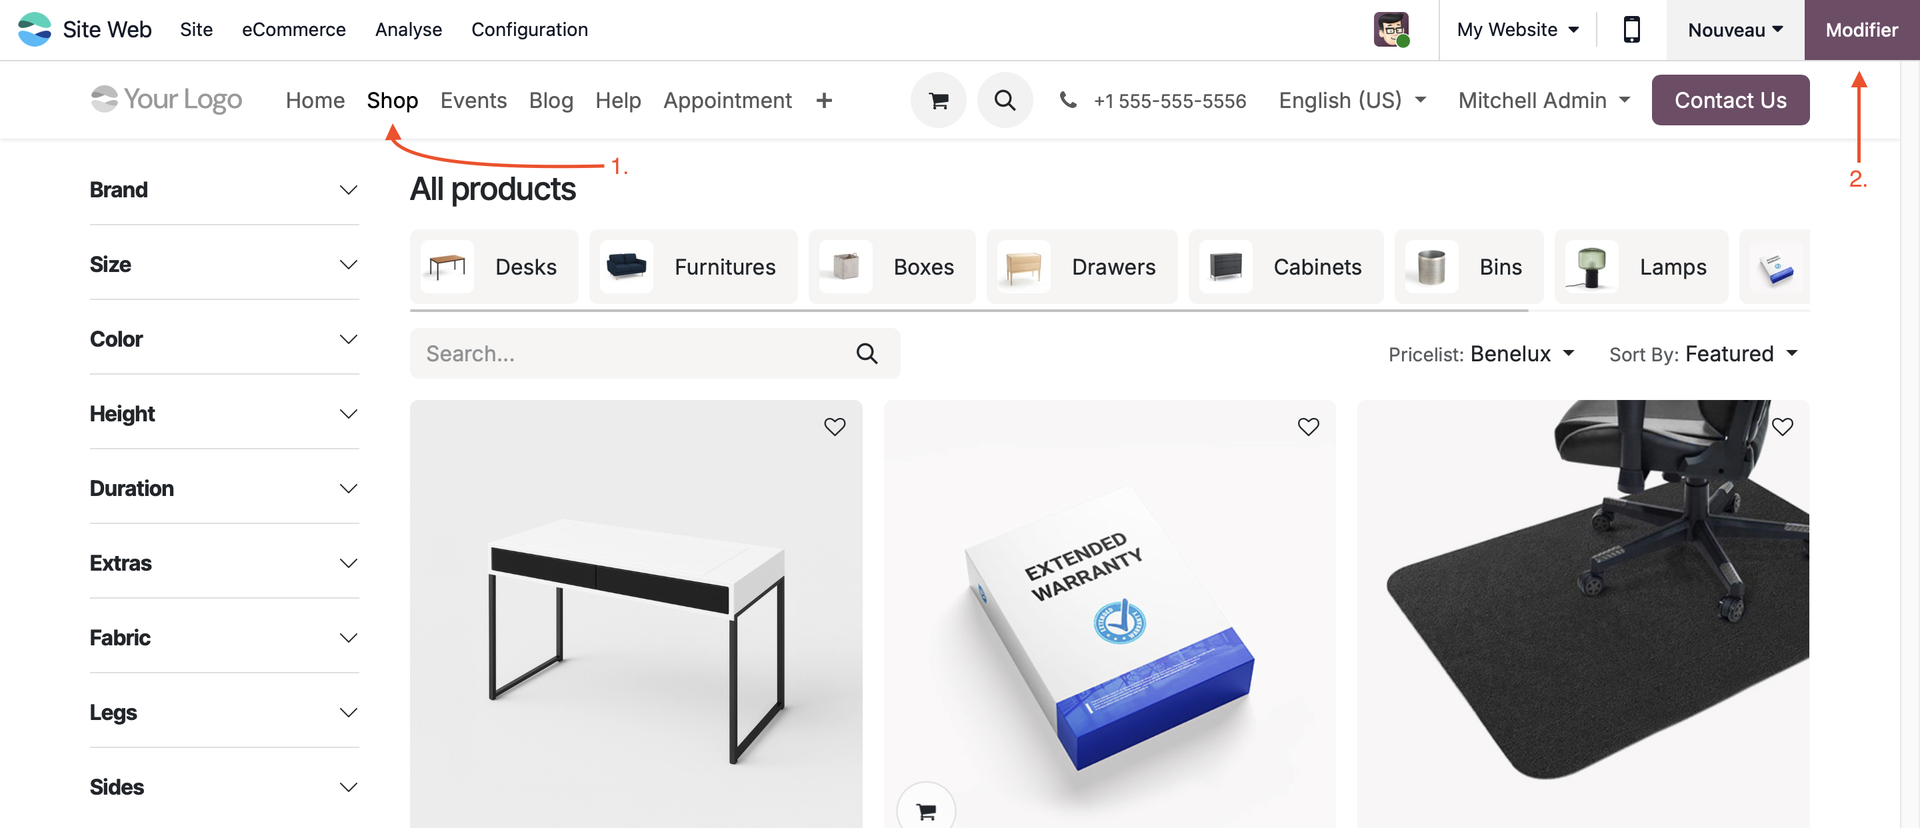1920x828 pixels.
Task: Open the shopping cart icon in header
Action: click(938, 100)
